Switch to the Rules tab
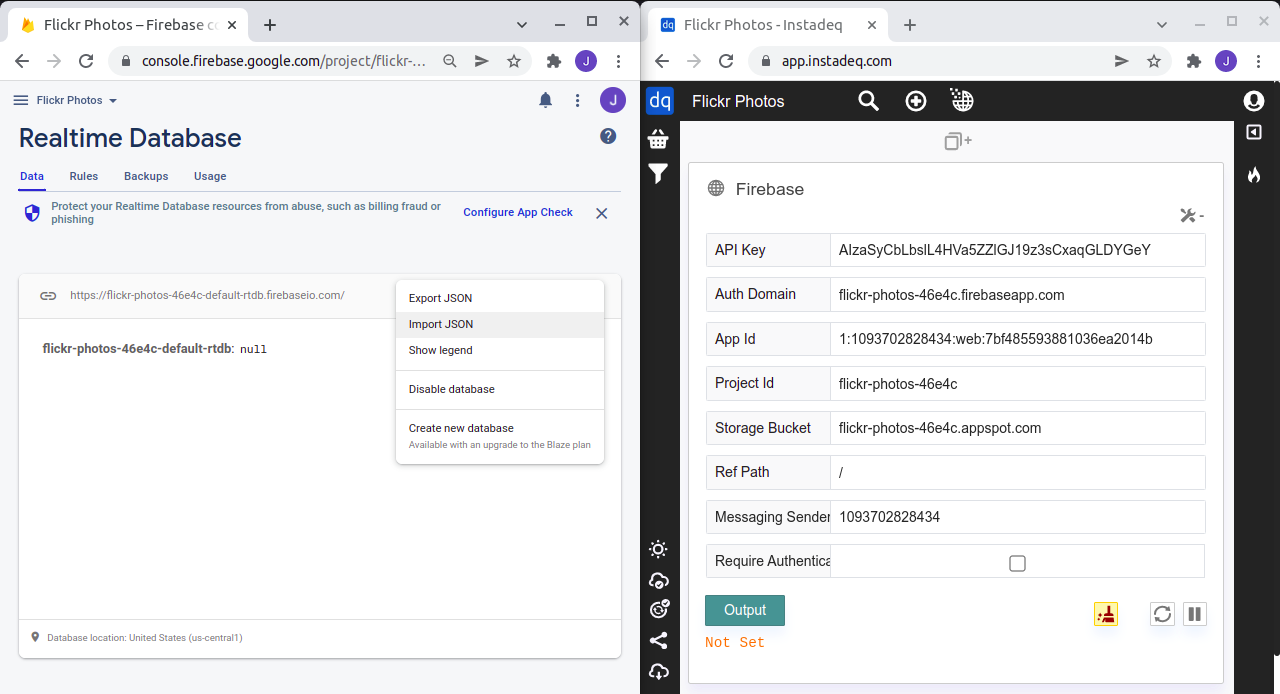 [x=84, y=176]
